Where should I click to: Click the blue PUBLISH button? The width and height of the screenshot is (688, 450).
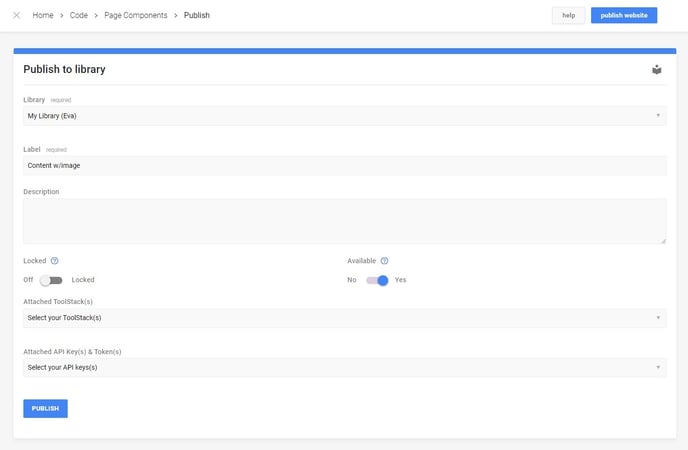45,408
